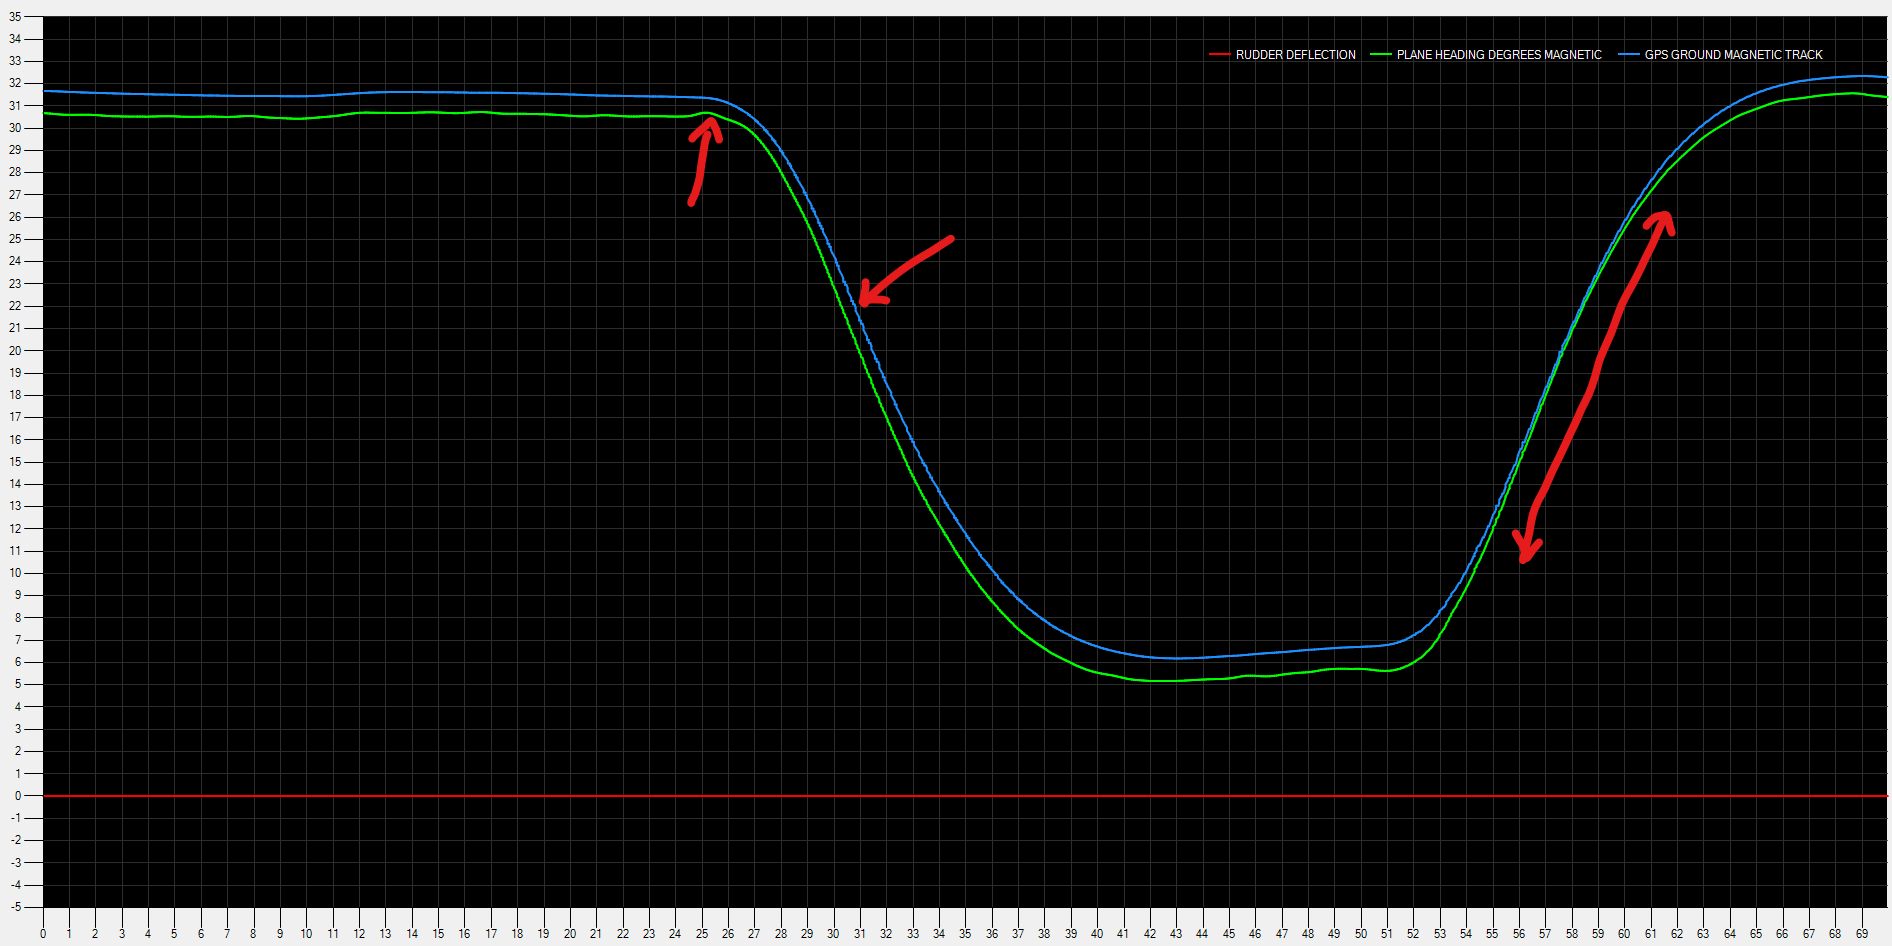Click the 0 tick label on the vertical axis

18,796
